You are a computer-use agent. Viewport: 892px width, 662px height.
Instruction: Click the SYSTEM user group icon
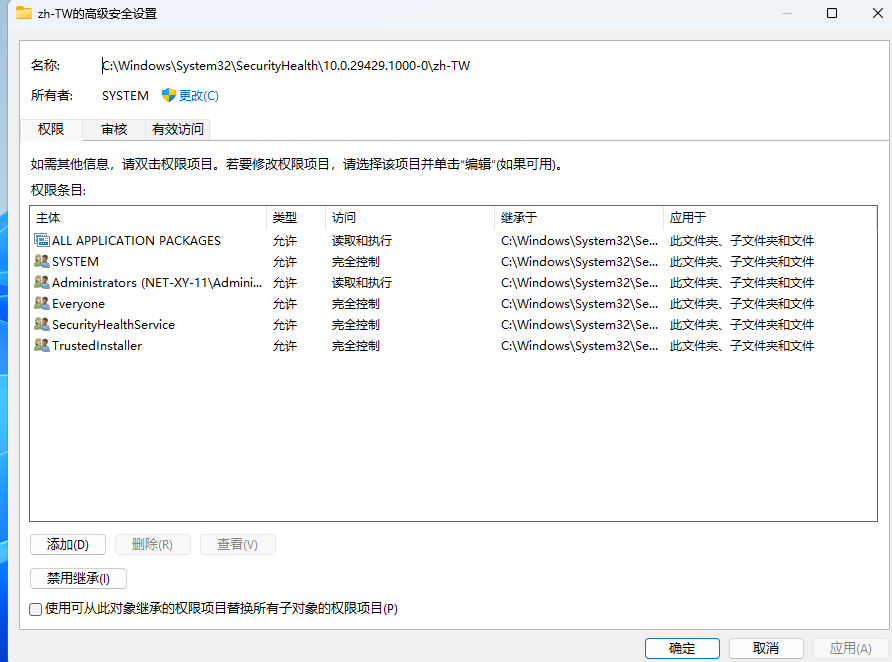point(42,261)
